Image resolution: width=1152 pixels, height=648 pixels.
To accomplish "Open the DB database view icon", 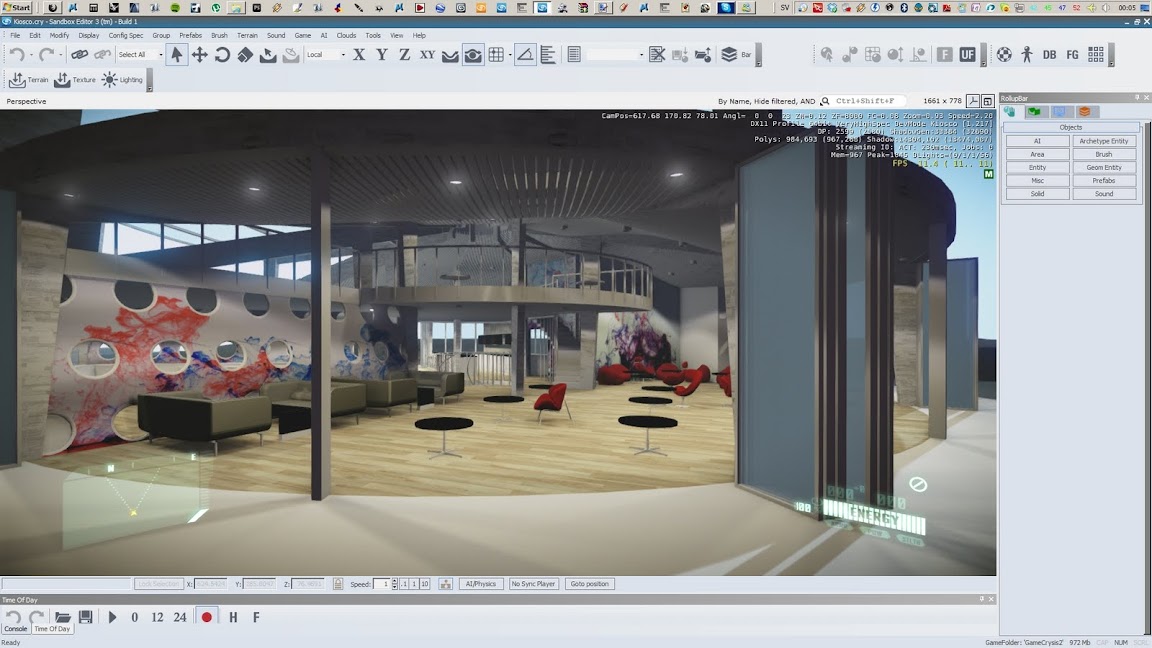I will tap(1049, 55).
